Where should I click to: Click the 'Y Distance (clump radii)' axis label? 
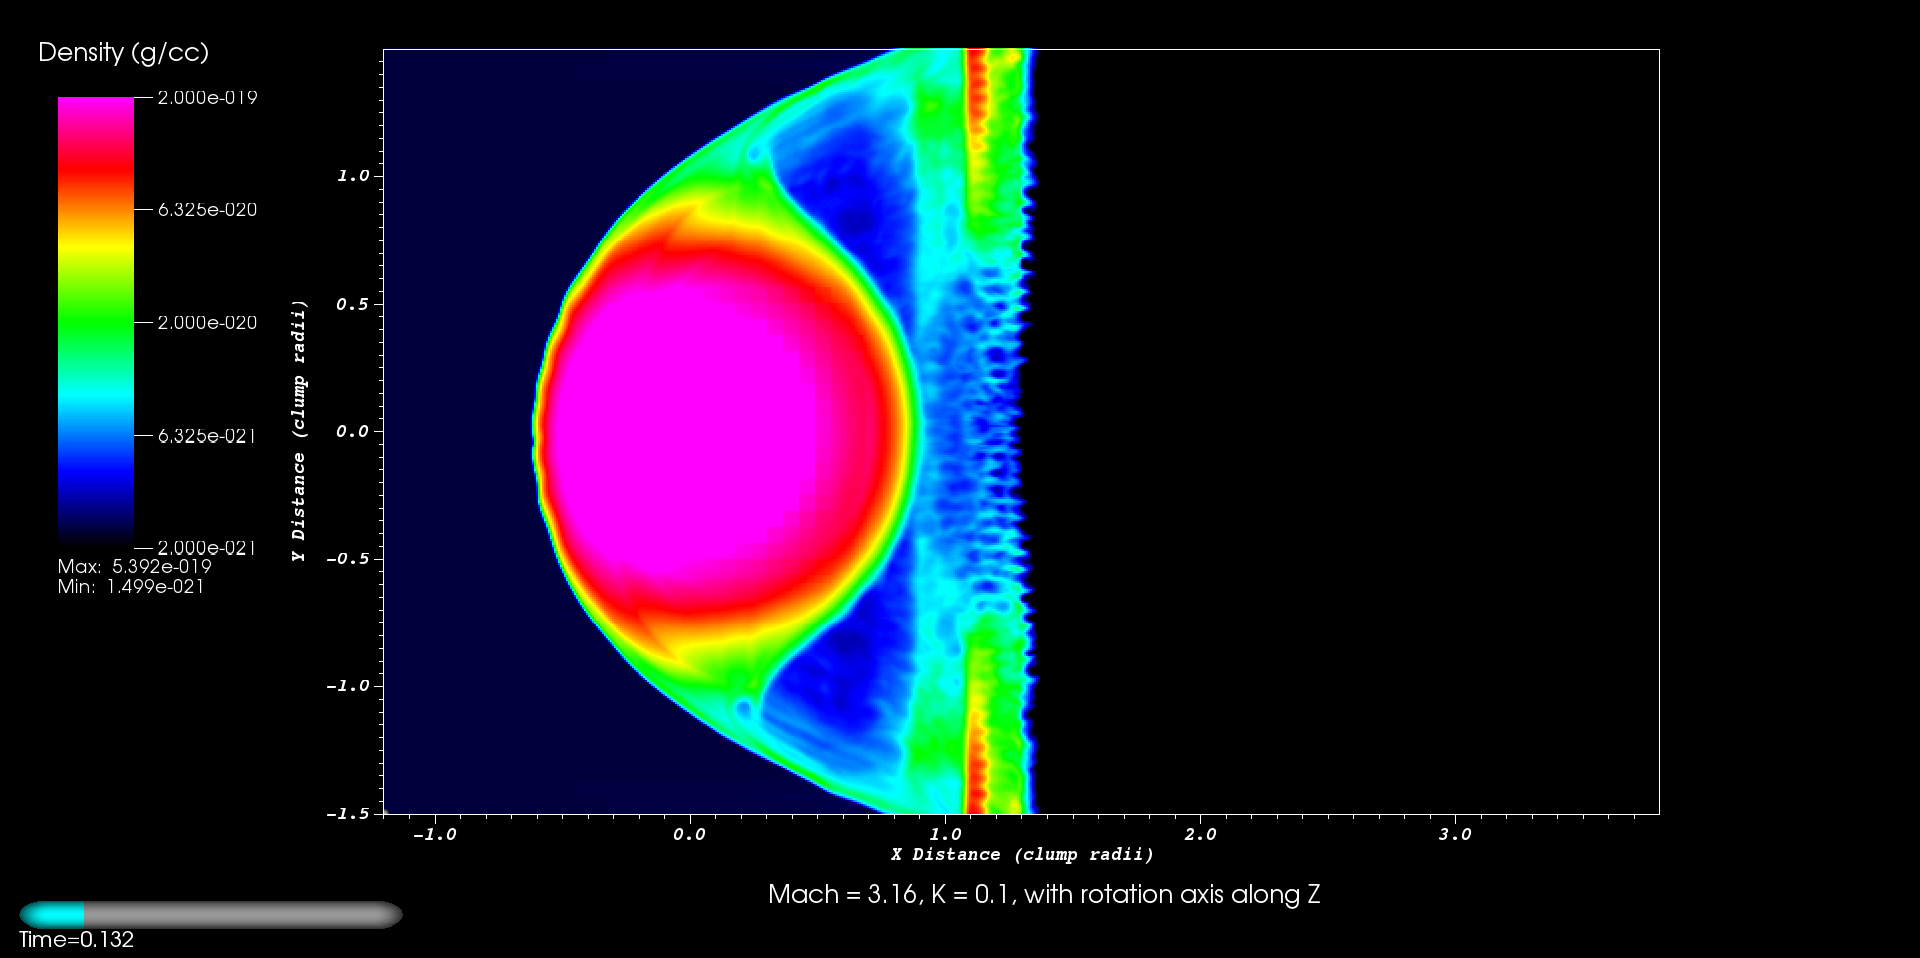tap(299, 430)
